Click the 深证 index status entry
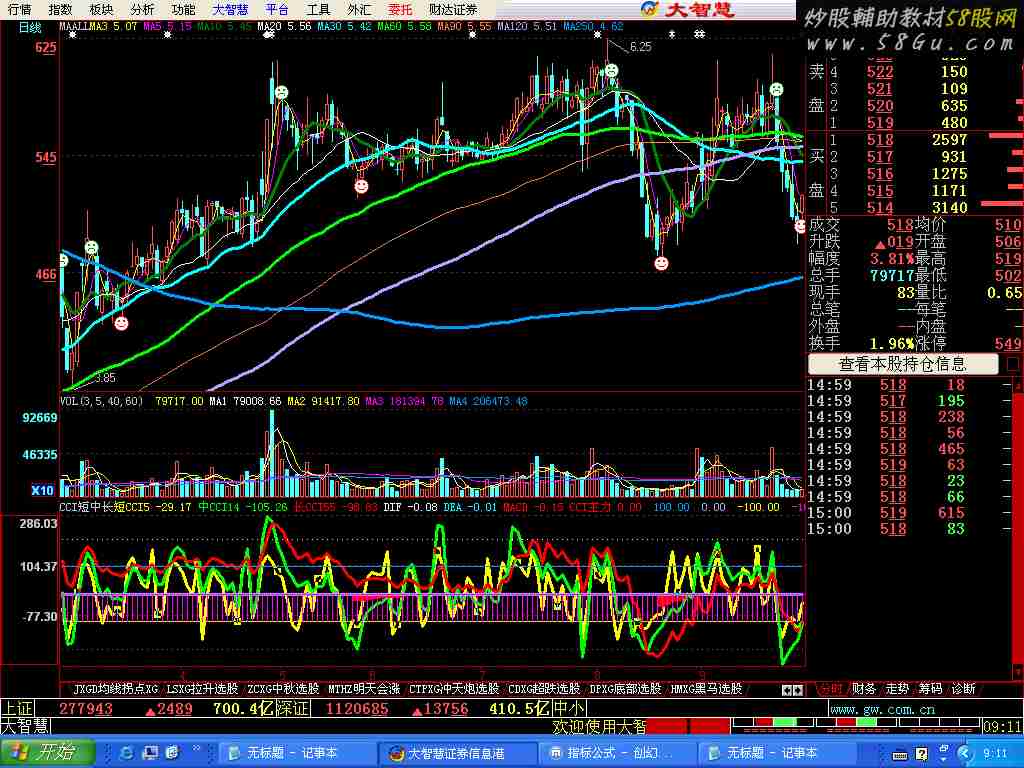Screen dimensions: 1024x768 point(293,709)
